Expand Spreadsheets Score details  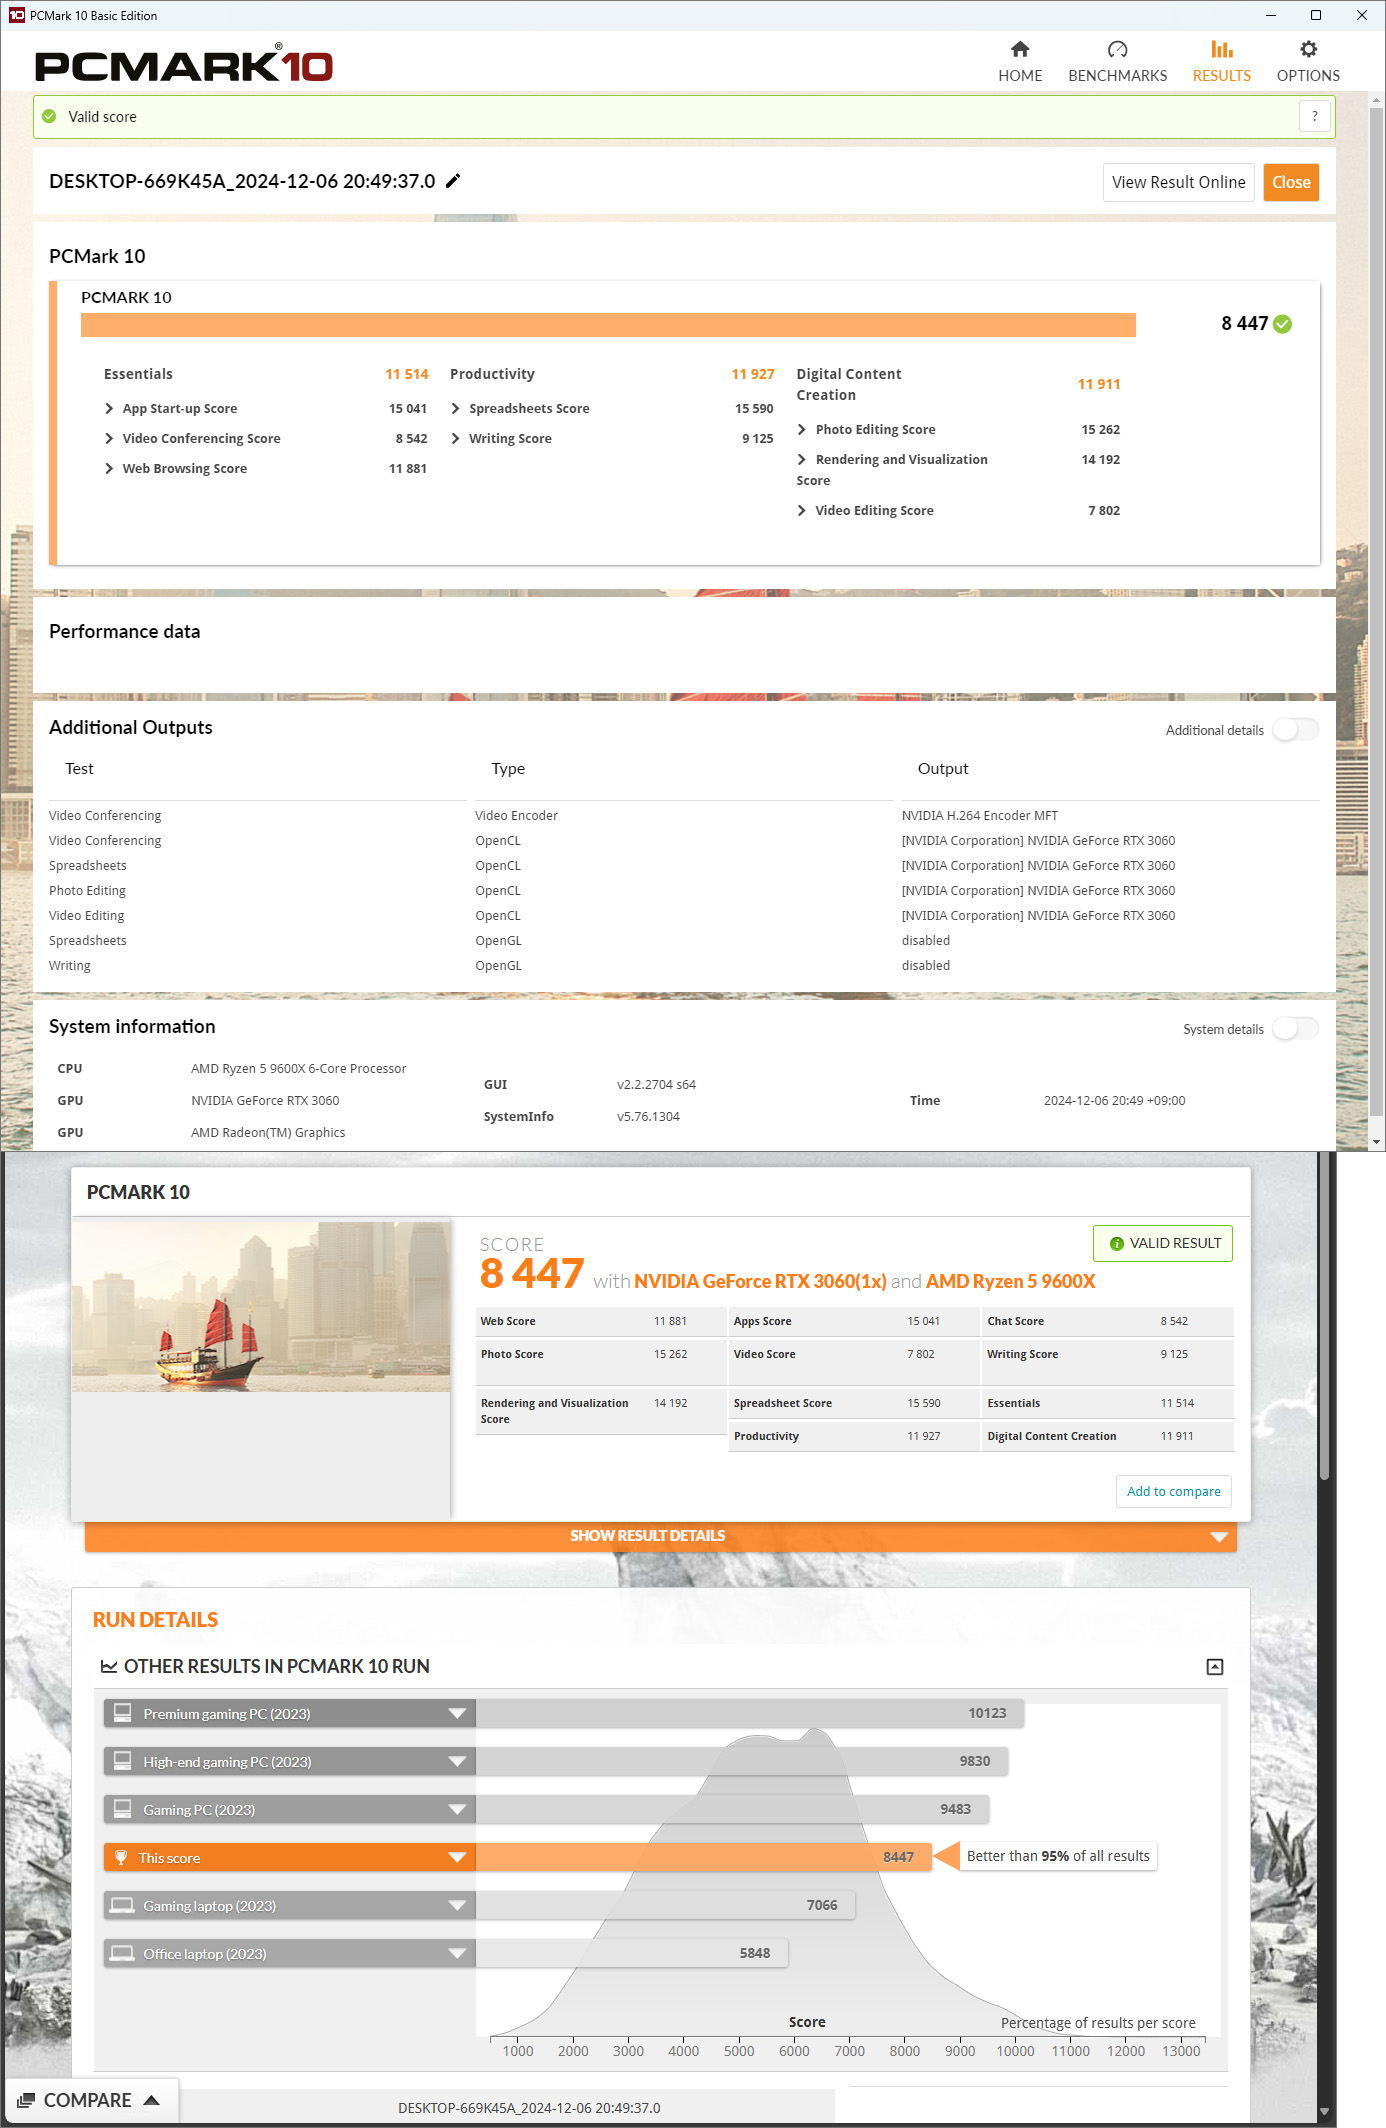[456, 408]
